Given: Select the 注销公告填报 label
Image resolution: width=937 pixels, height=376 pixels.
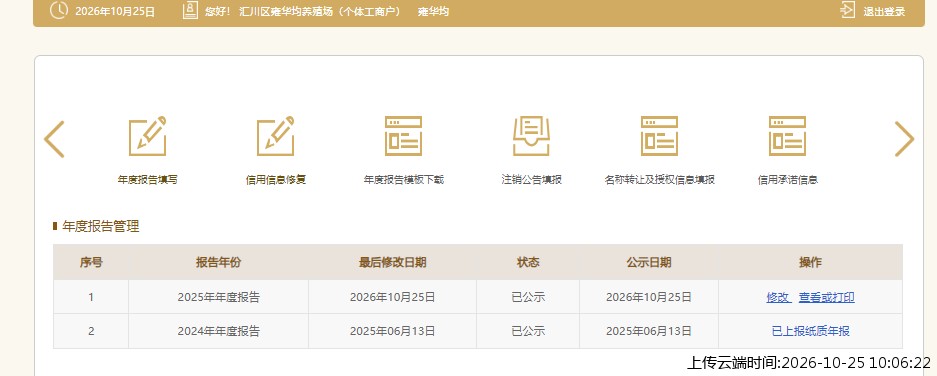Looking at the screenshot, I should tap(531, 180).
